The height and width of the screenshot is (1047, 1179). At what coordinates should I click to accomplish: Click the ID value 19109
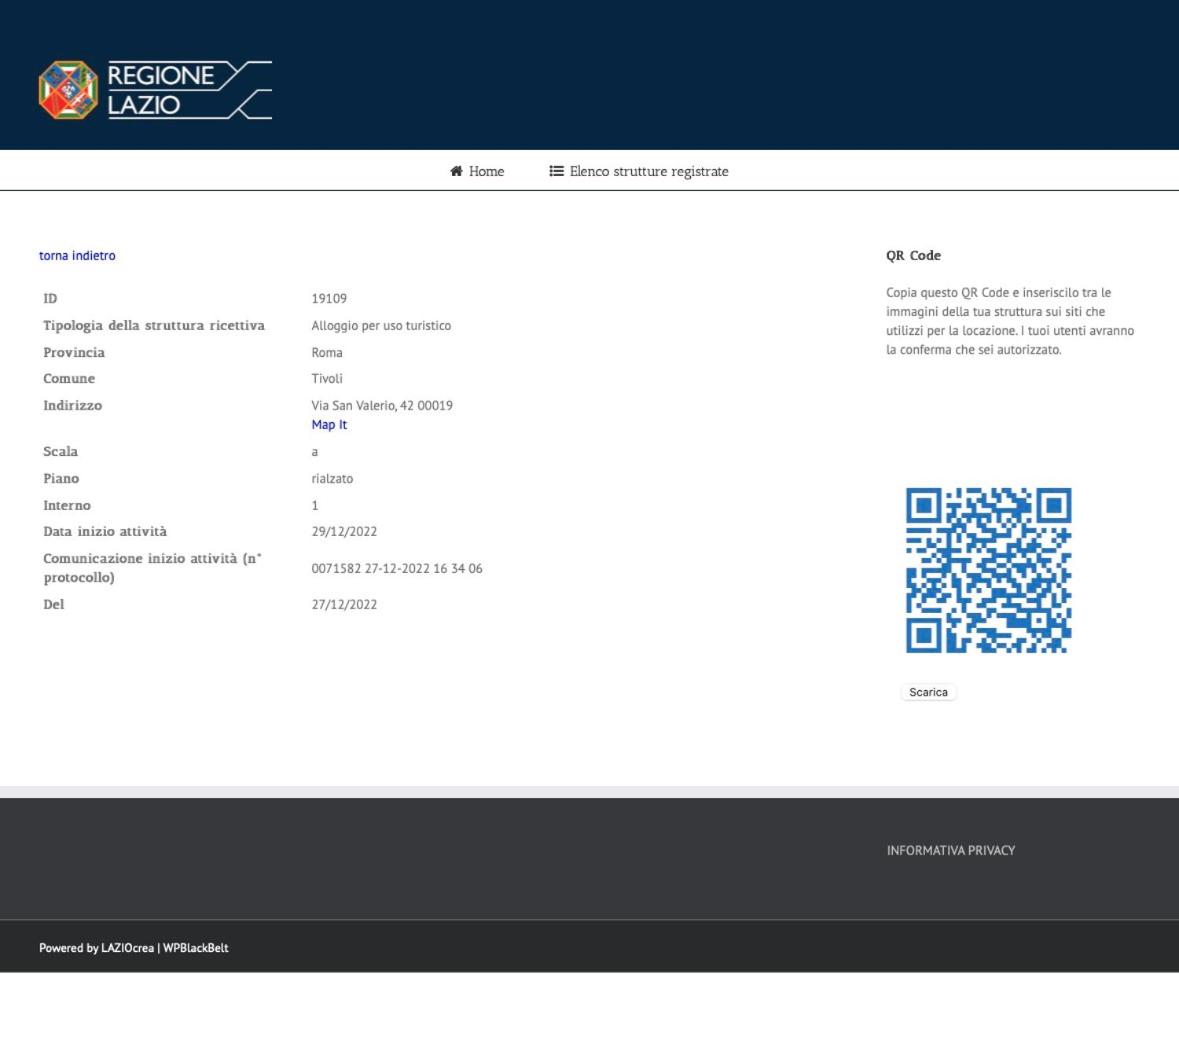pyautogui.click(x=329, y=299)
